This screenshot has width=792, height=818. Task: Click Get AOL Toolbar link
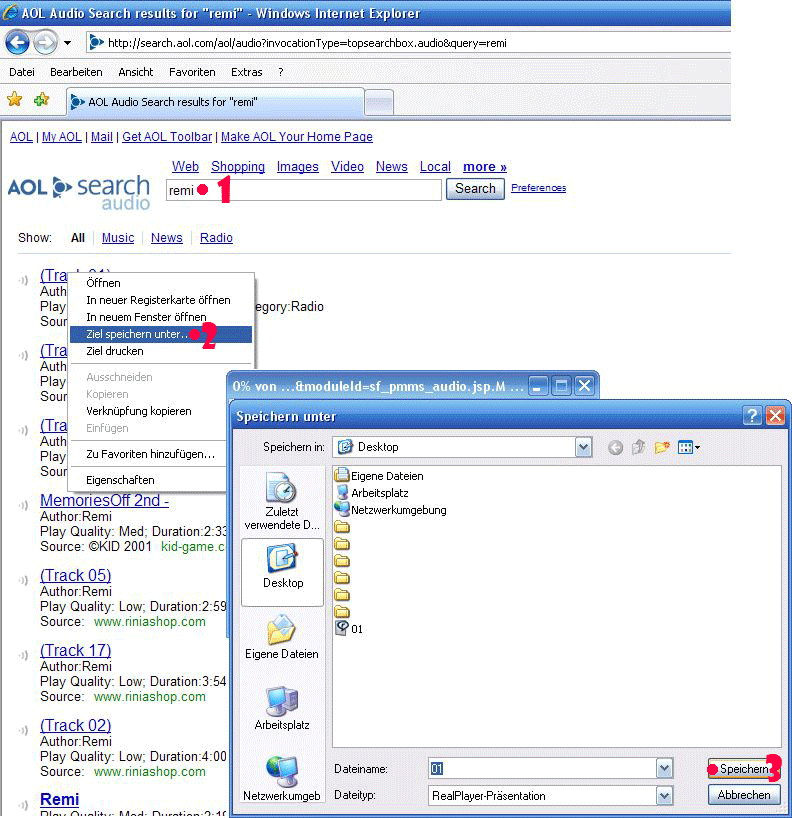click(167, 137)
